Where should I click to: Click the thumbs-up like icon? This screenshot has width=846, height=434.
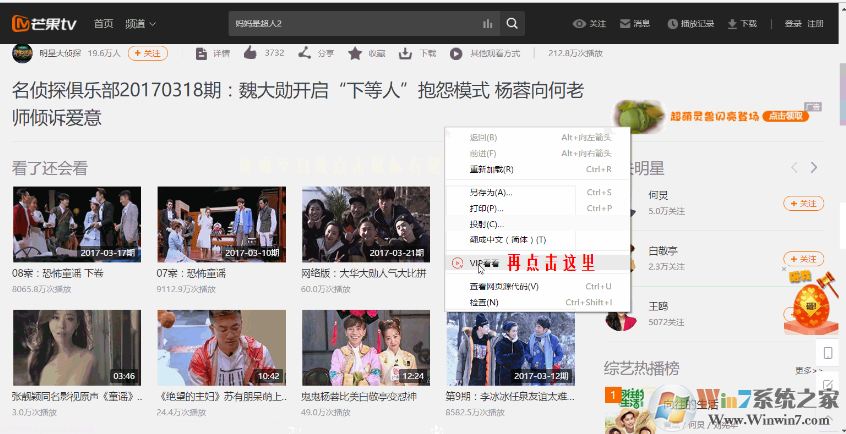(249, 53)
